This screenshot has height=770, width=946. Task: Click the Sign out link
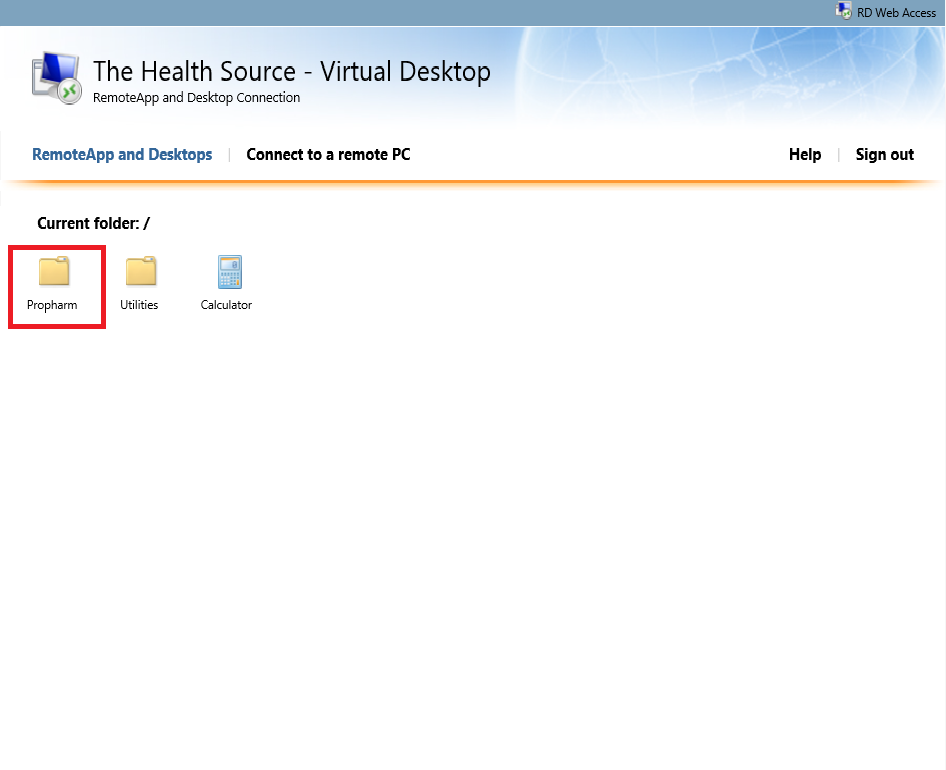point(884,154)
